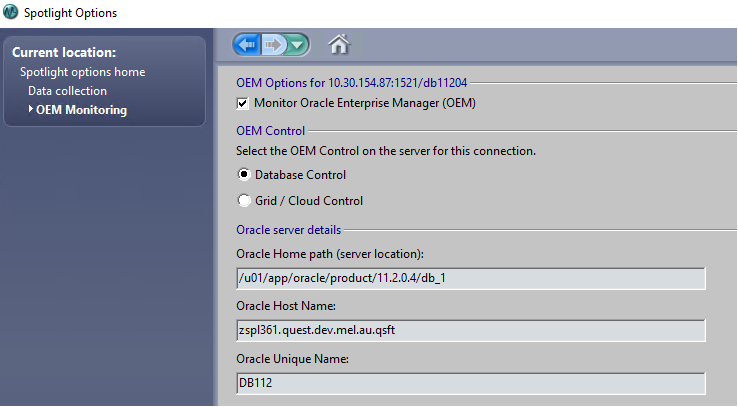Select Grid / Cloud Control radio button
This screenshot has width=738, height=407.
[x=244, y=201]
